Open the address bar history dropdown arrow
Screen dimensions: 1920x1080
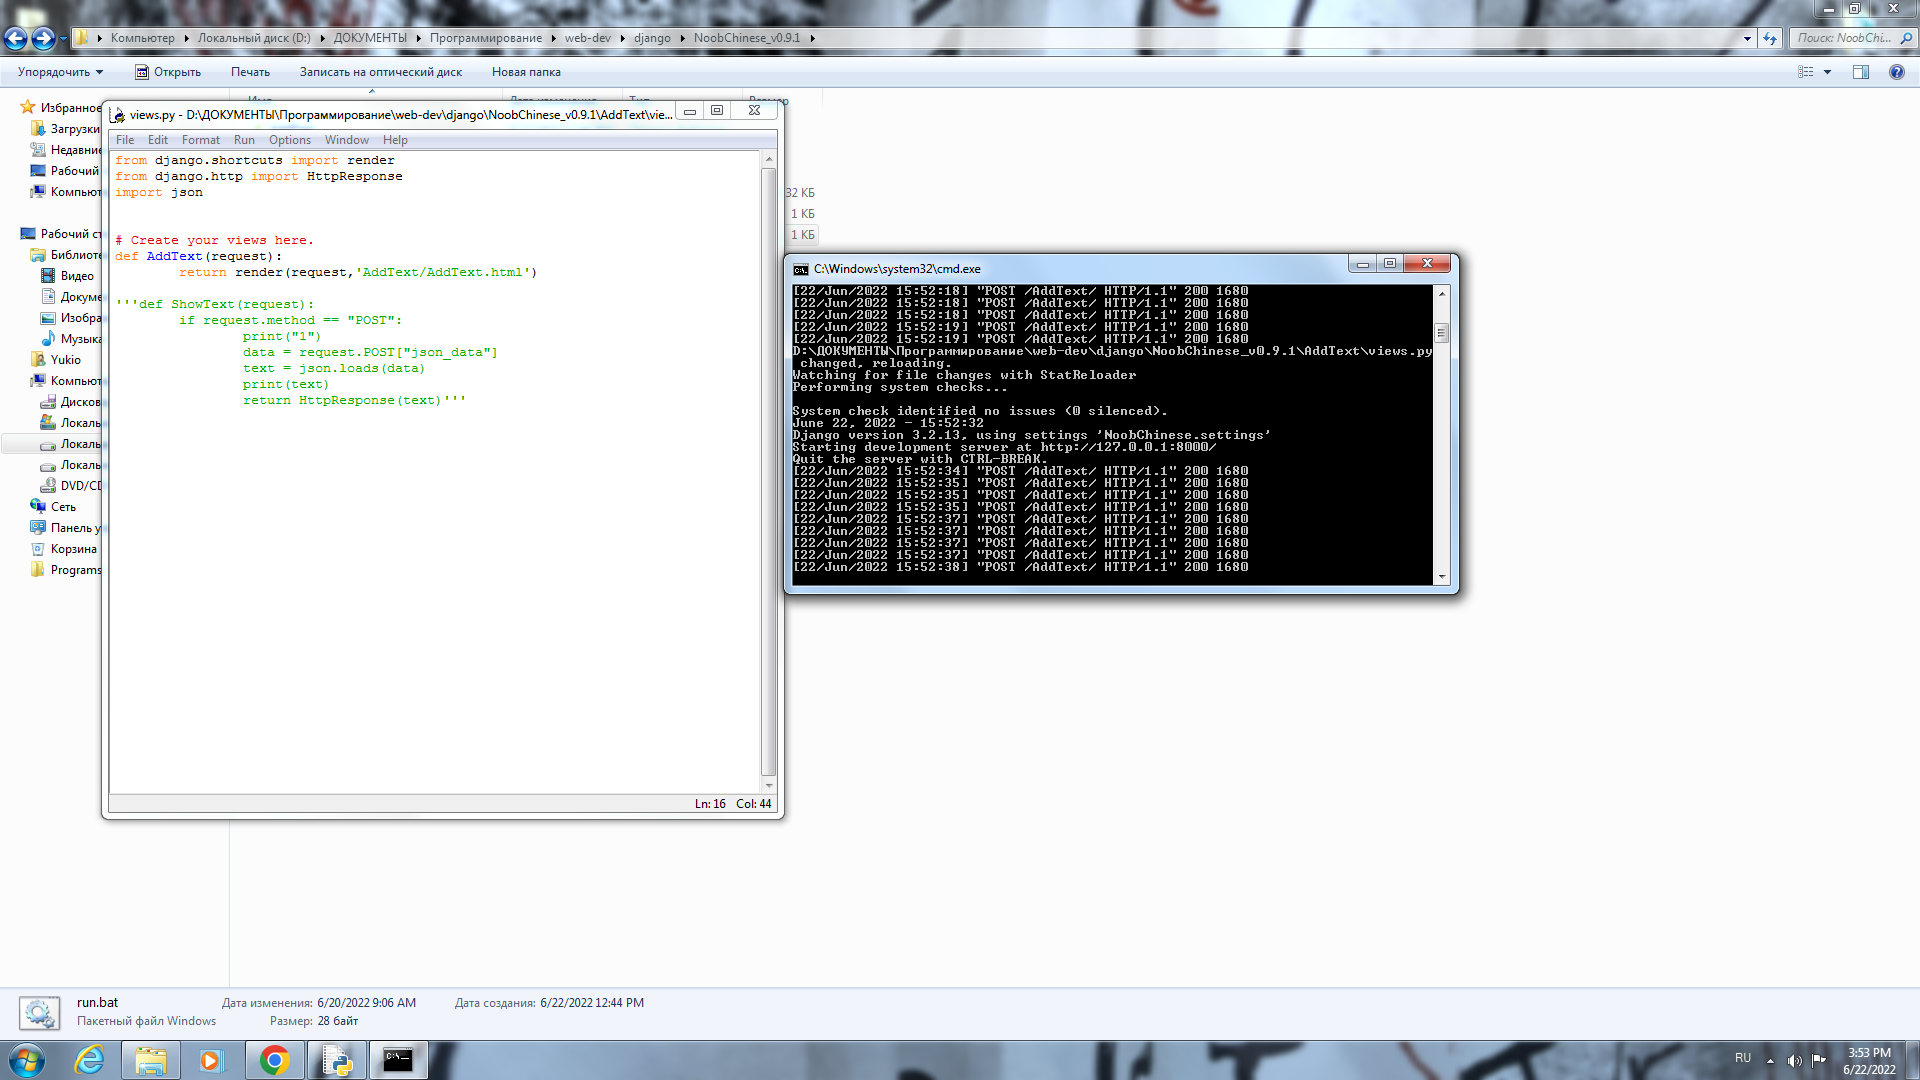click(1748, 38)
